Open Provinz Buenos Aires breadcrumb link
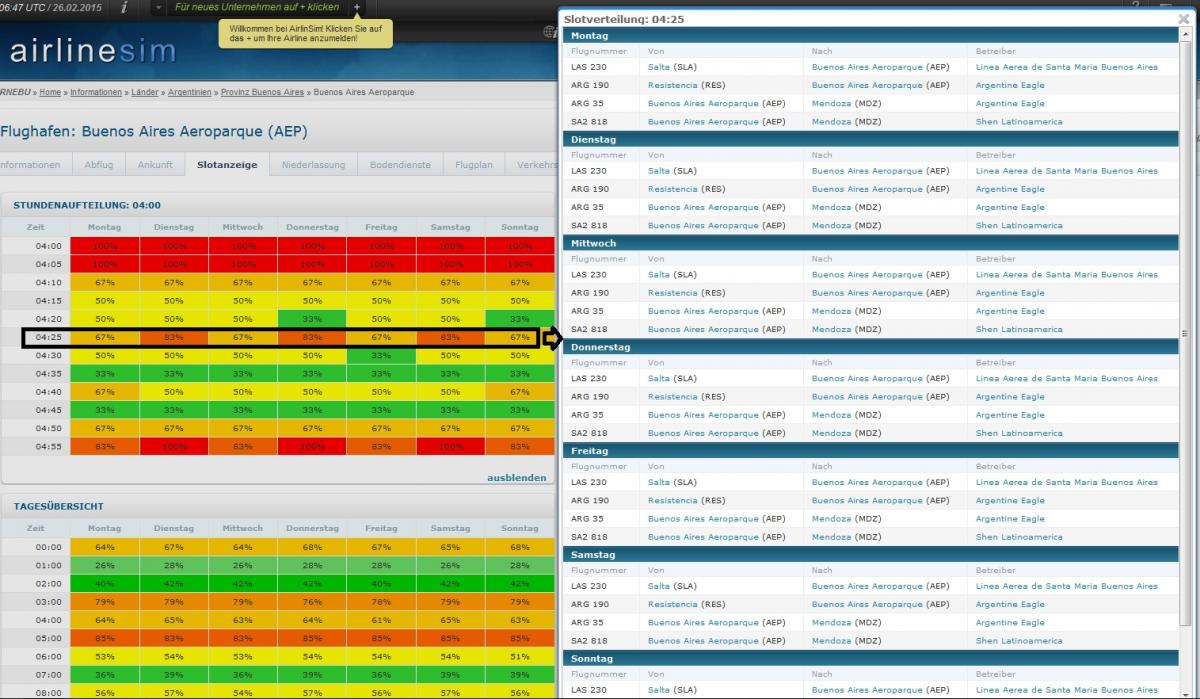This screenshot has height=699, width=1200. 262,92
